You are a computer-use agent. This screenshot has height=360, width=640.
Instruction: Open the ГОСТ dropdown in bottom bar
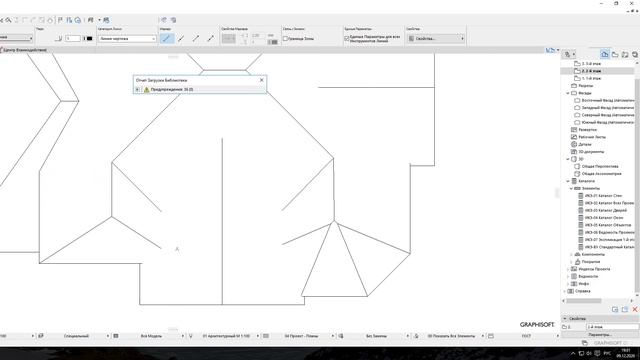coord(527,336)
